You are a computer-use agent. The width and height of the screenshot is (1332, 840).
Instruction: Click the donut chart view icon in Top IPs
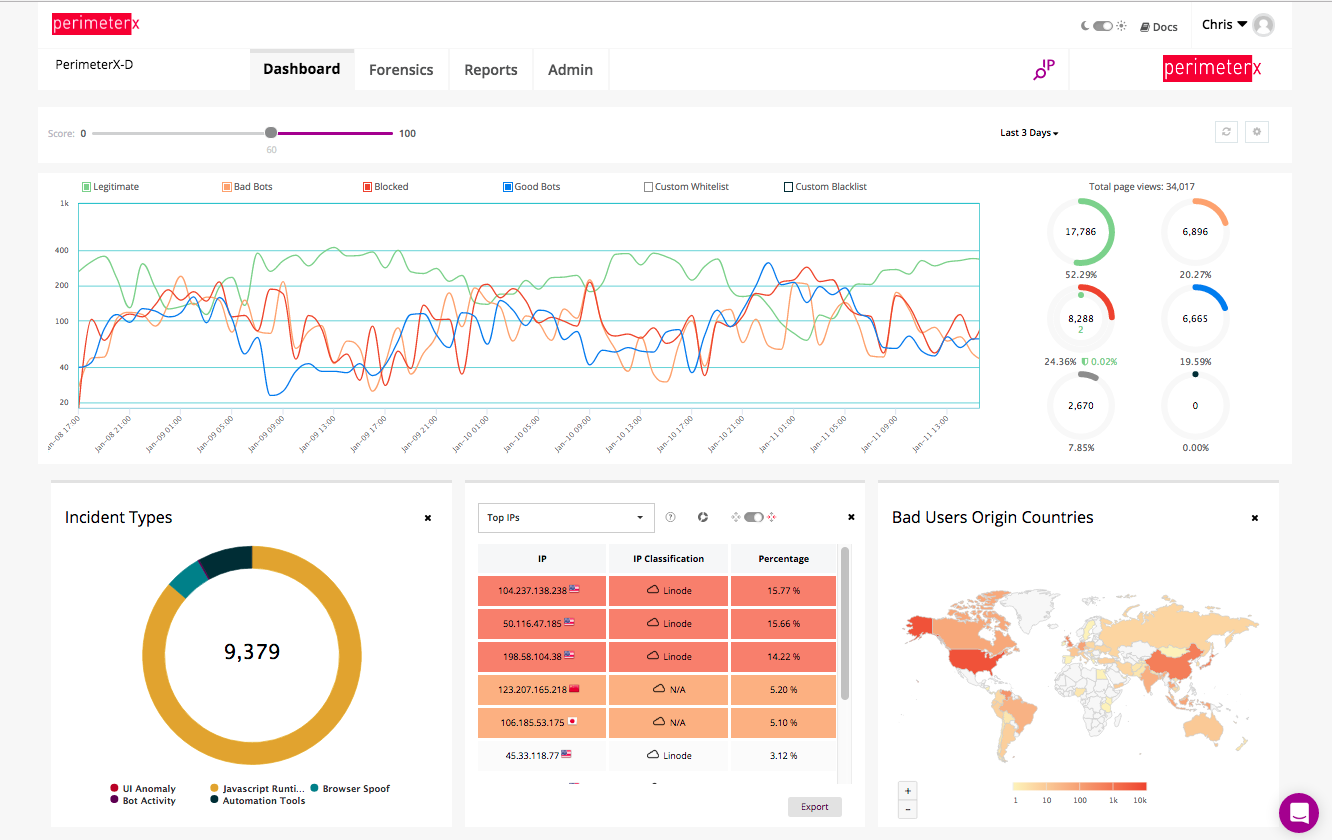(703, 517)
